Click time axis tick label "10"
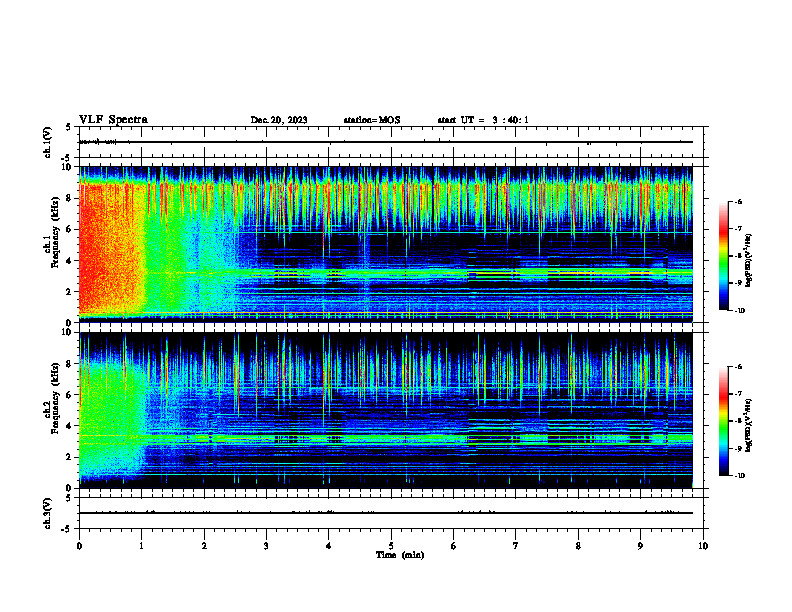Image resolution: width=792 pixels, height=612 pixels. [x=703, y=546]
